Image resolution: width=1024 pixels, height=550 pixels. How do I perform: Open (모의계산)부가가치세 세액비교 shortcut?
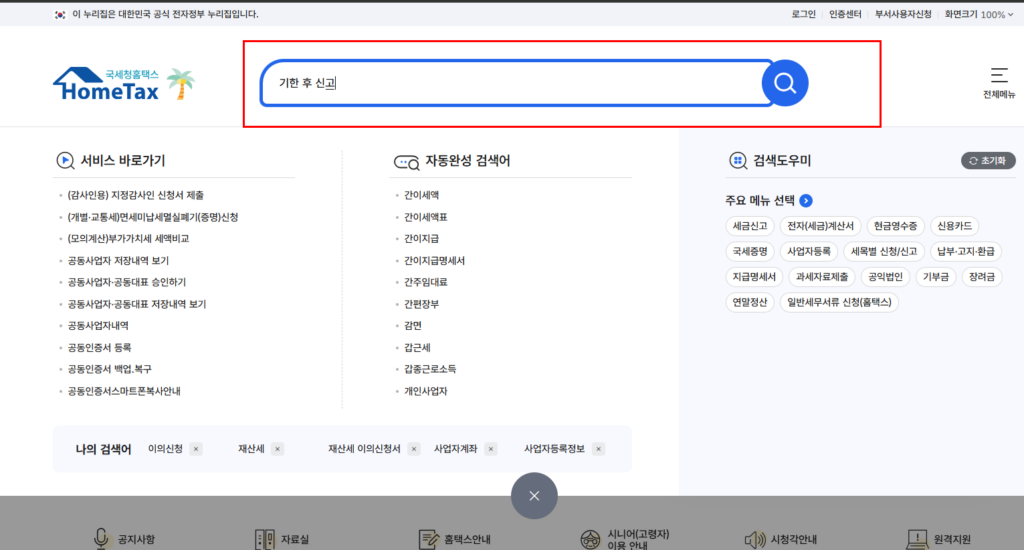tap(128, 238)
